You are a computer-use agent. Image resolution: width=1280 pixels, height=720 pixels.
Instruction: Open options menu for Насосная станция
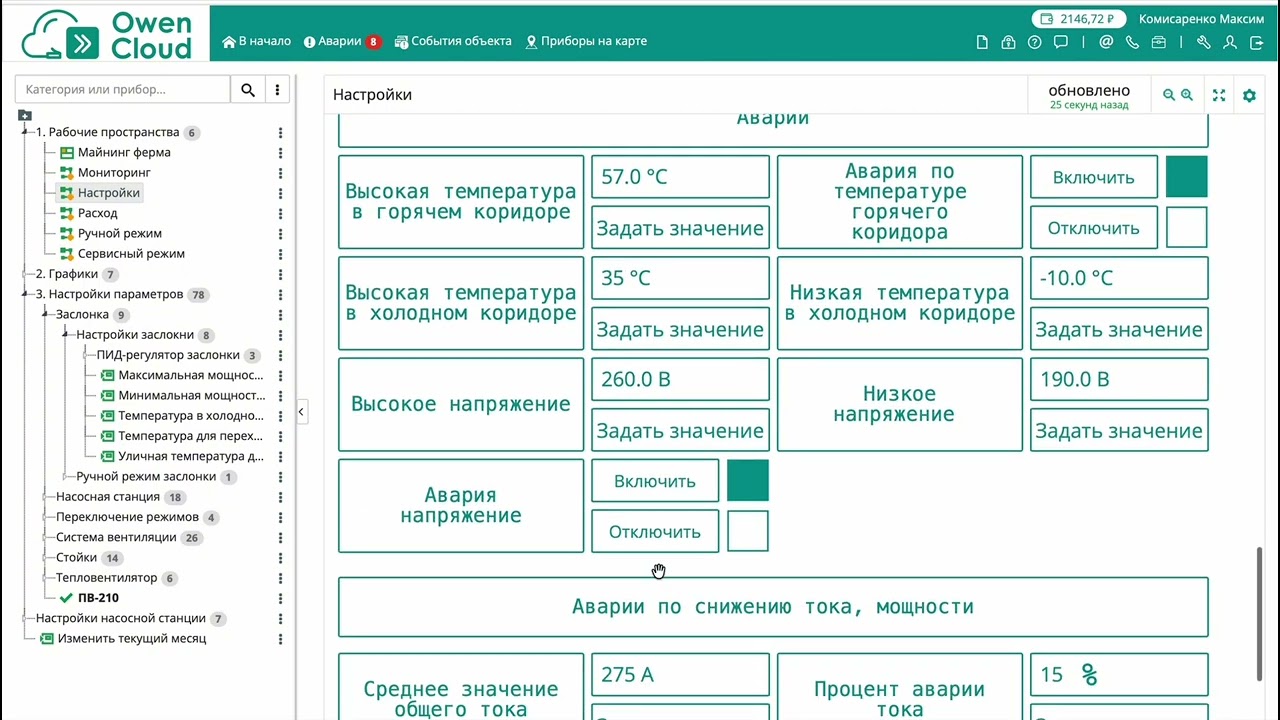(x=280, y=497)
